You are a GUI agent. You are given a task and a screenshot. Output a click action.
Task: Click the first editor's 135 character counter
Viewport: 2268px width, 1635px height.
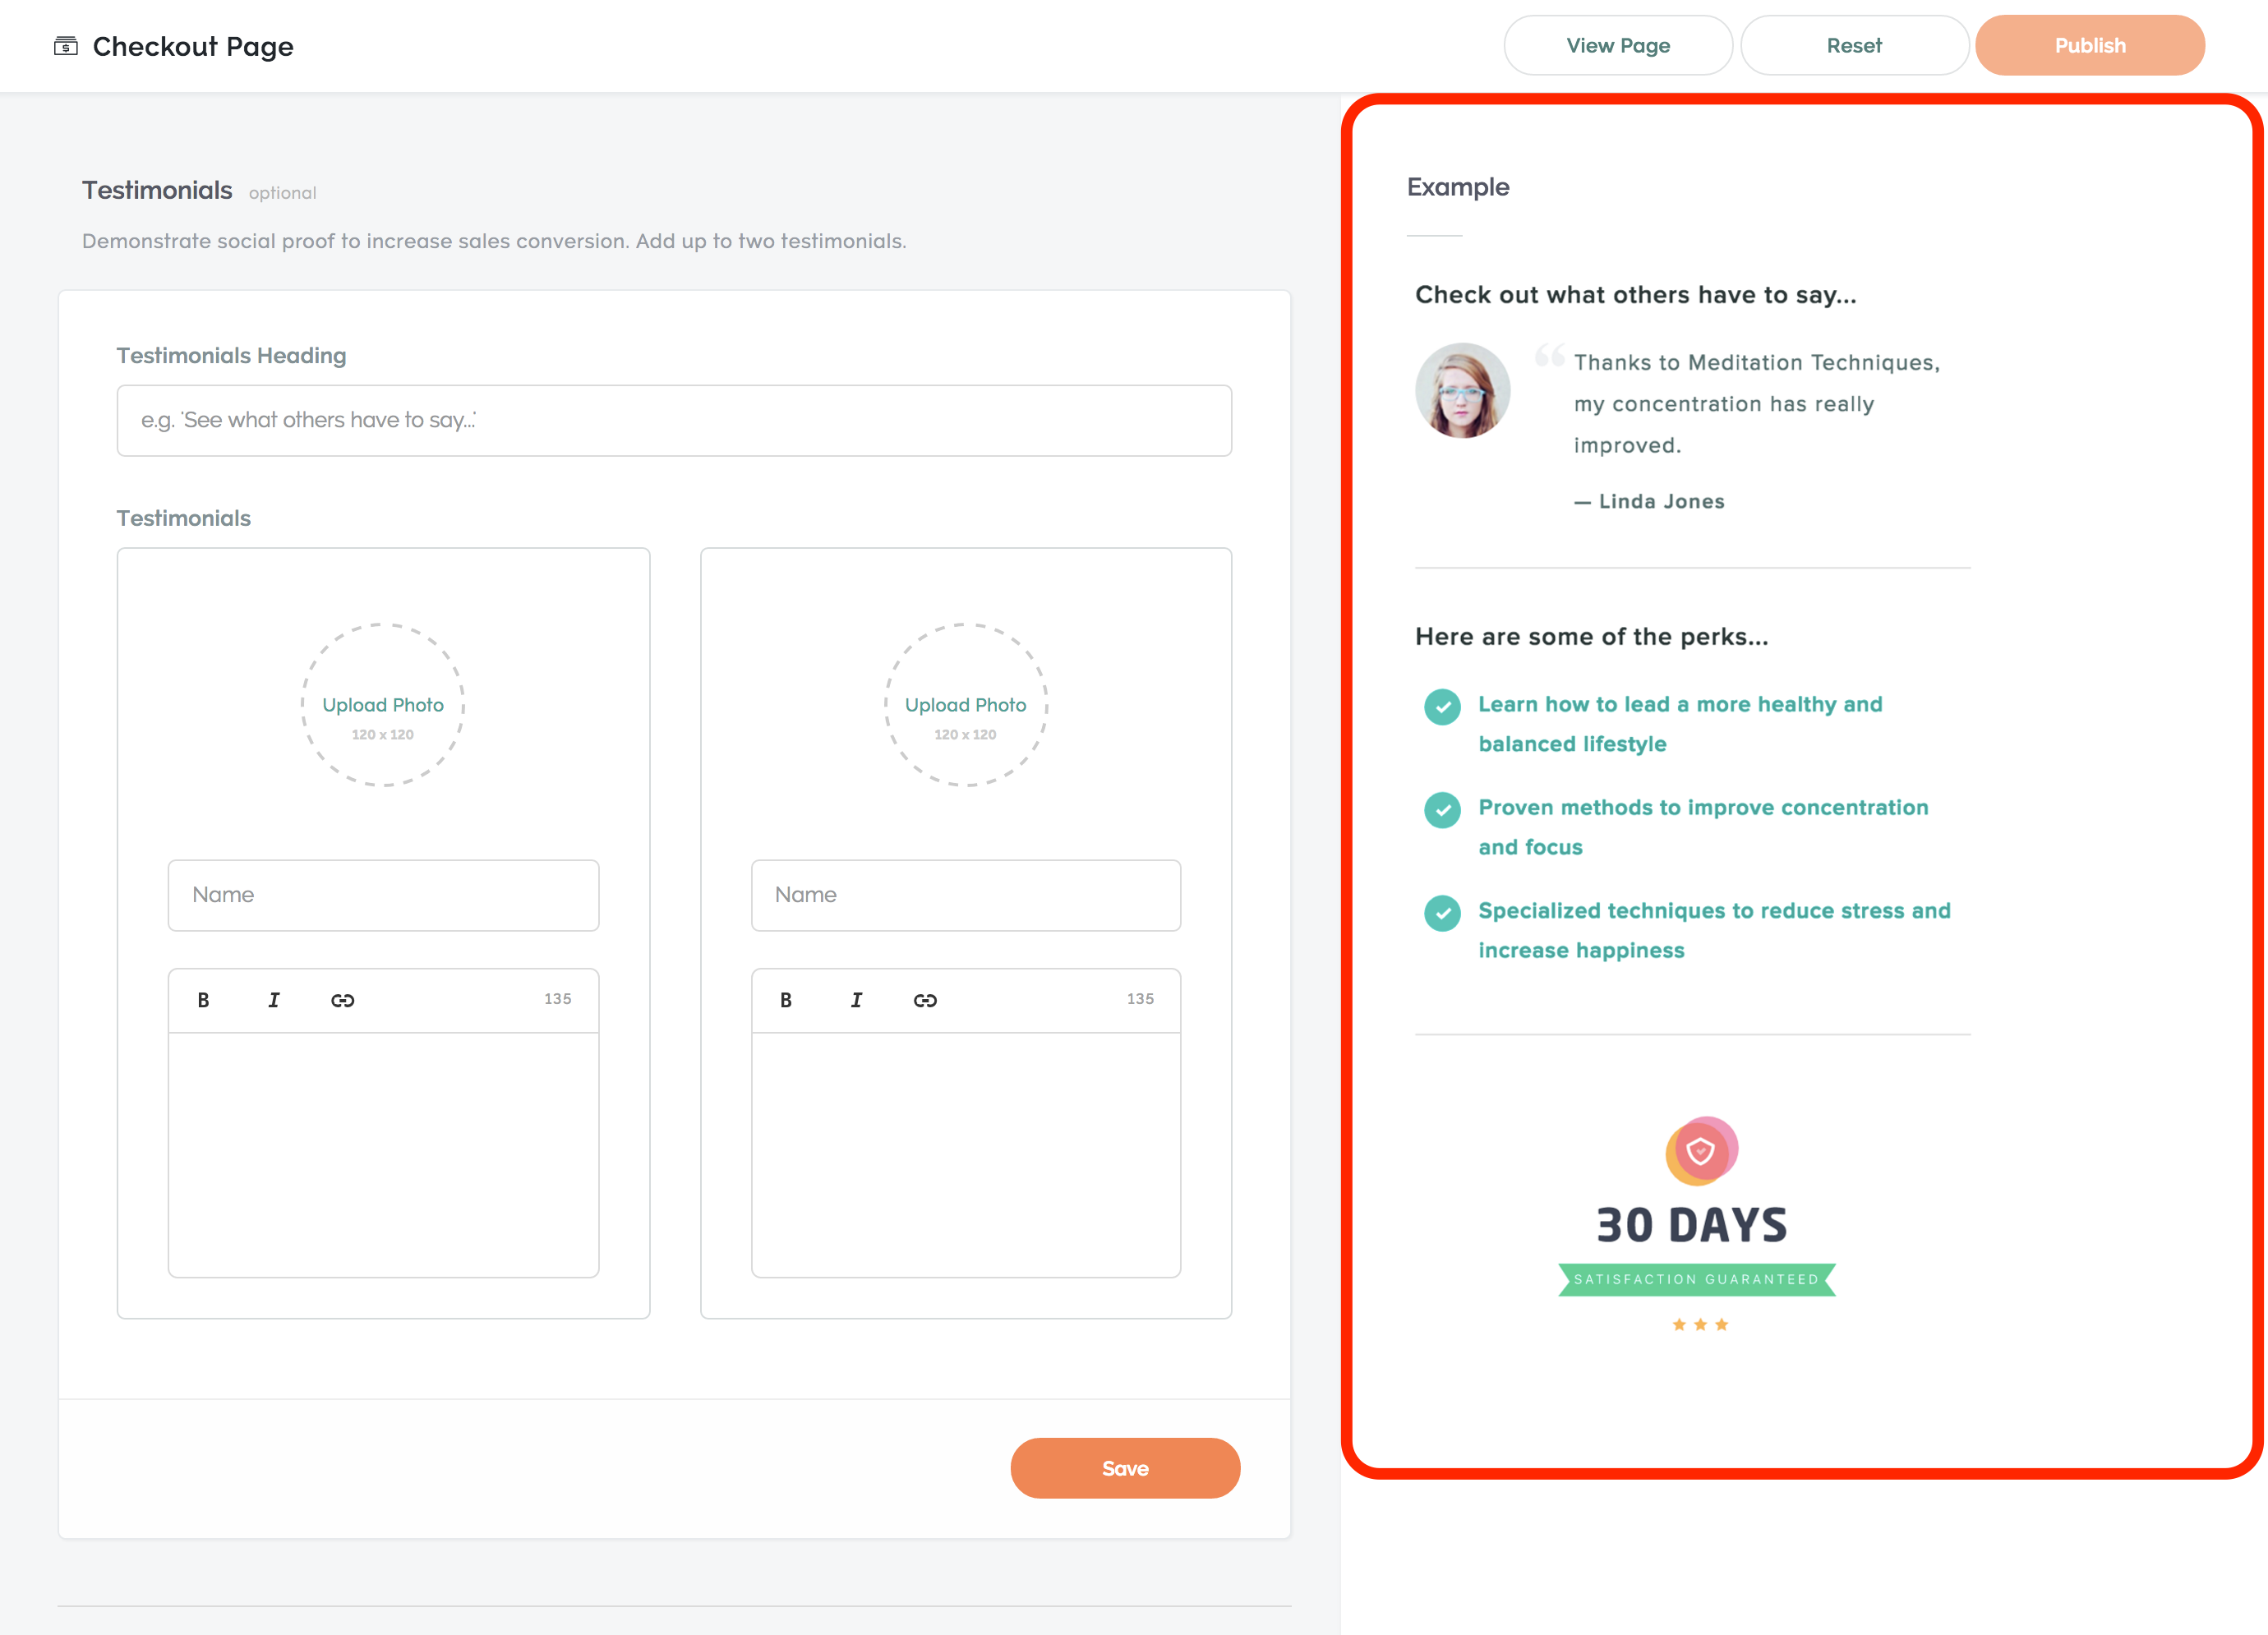(558, 999)
